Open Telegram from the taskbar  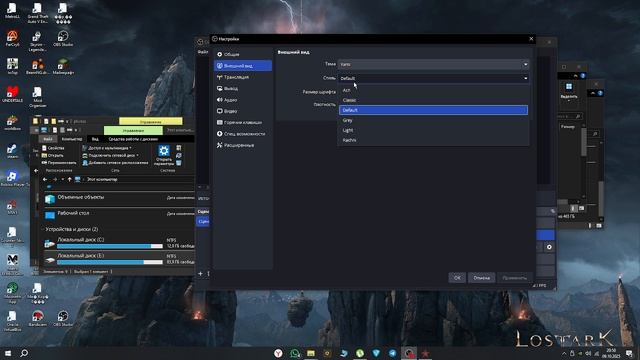392,353
